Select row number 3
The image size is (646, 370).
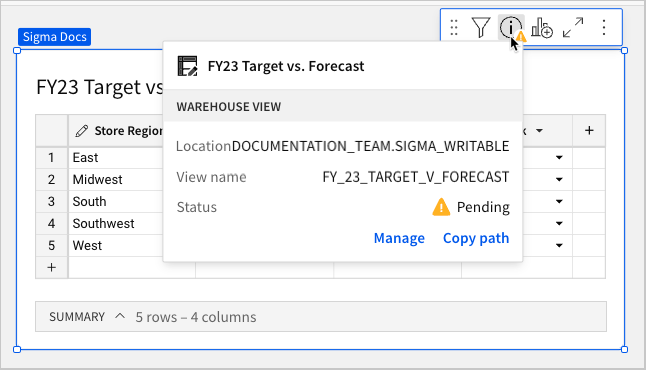point(51,201)
